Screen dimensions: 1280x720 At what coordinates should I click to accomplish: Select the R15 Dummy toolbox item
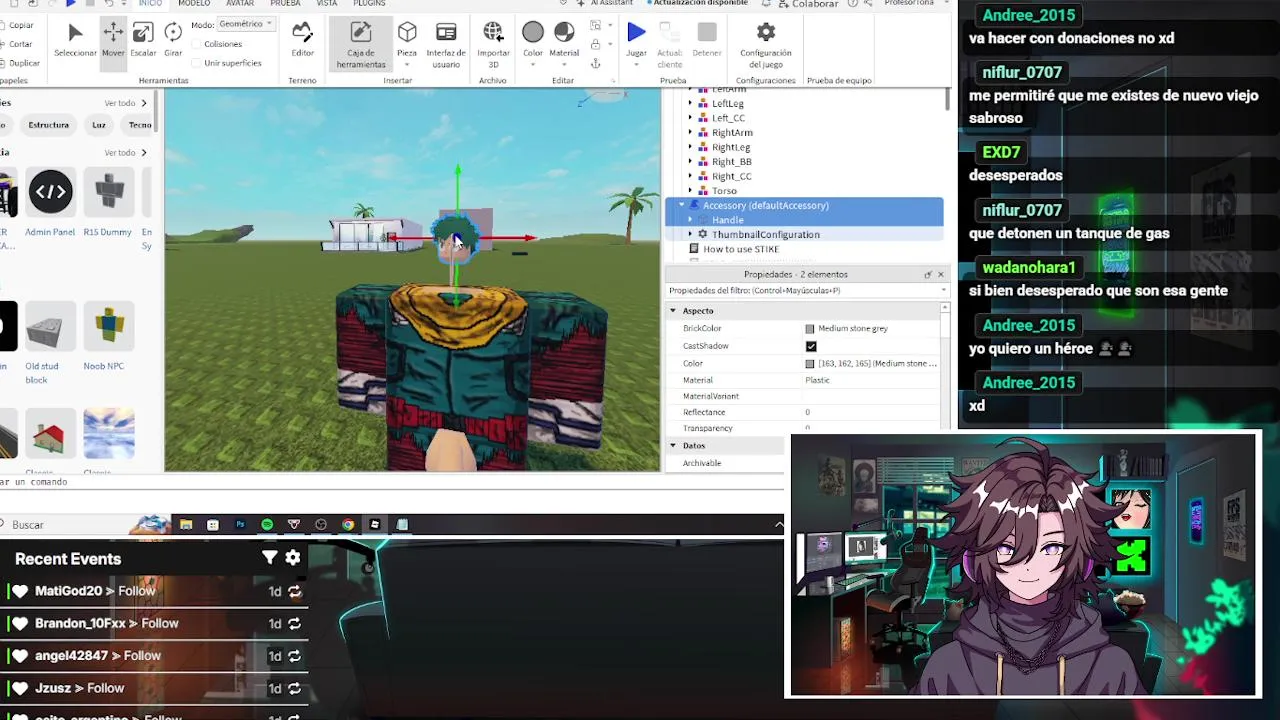click(108, 205)
